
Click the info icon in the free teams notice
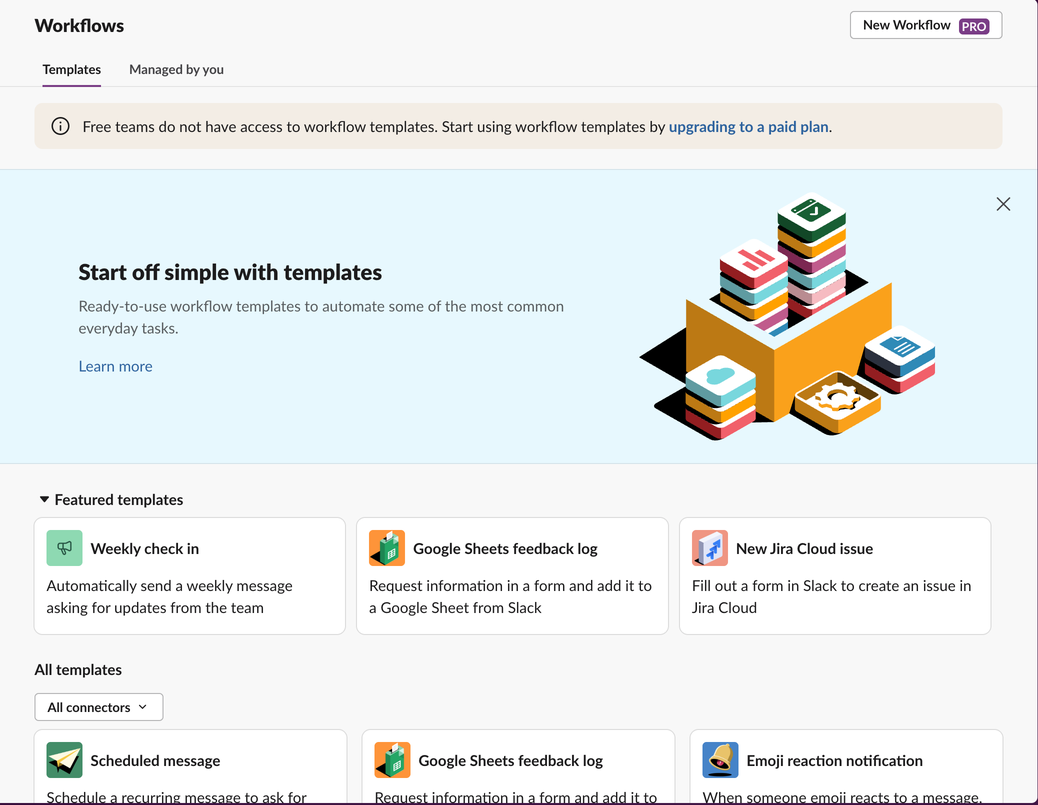click(x=60, y=126)
